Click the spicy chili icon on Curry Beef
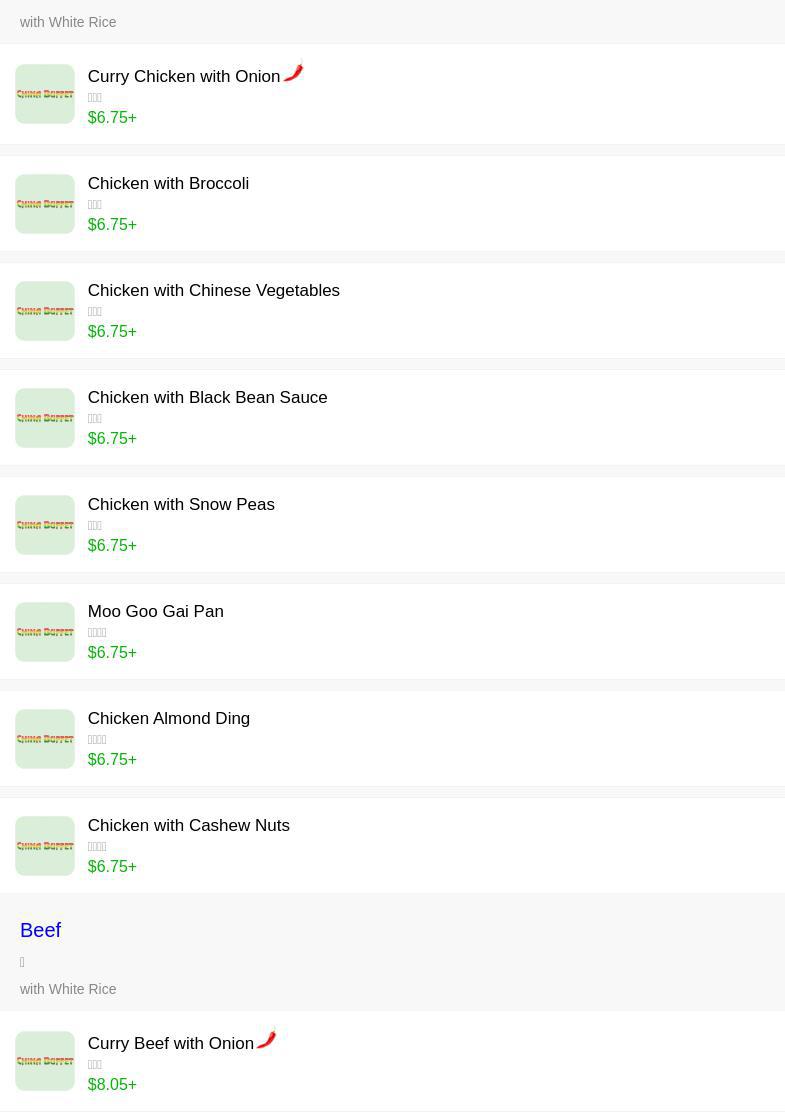The width and height of the screenshot is (785, 1112). point(266,1039)
